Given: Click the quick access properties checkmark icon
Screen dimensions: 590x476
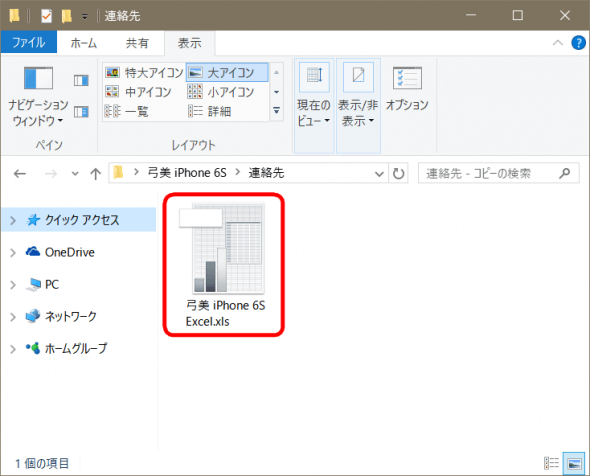Looking at the screenshot, I should coord(46,16).
